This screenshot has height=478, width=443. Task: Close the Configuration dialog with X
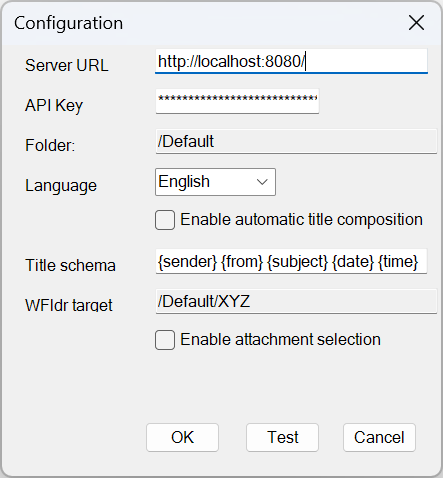tap(416, 23)
